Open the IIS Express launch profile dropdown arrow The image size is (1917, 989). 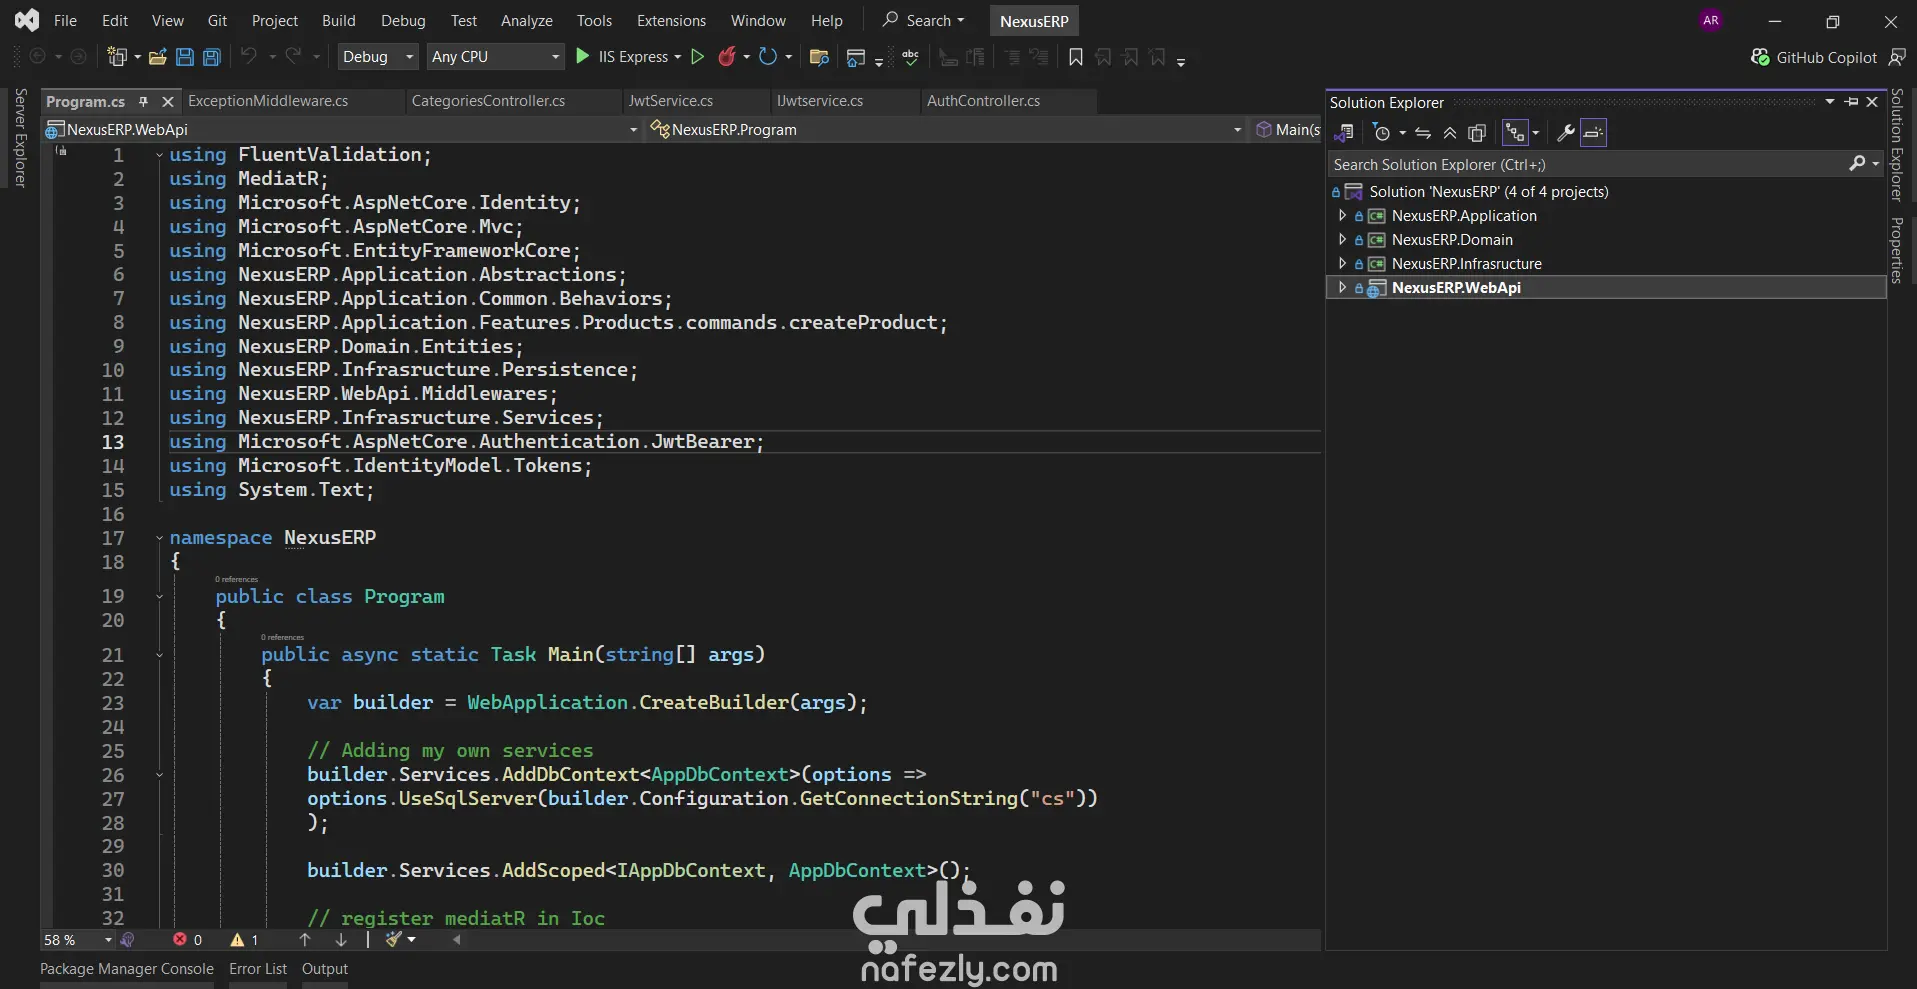(678, 57)
